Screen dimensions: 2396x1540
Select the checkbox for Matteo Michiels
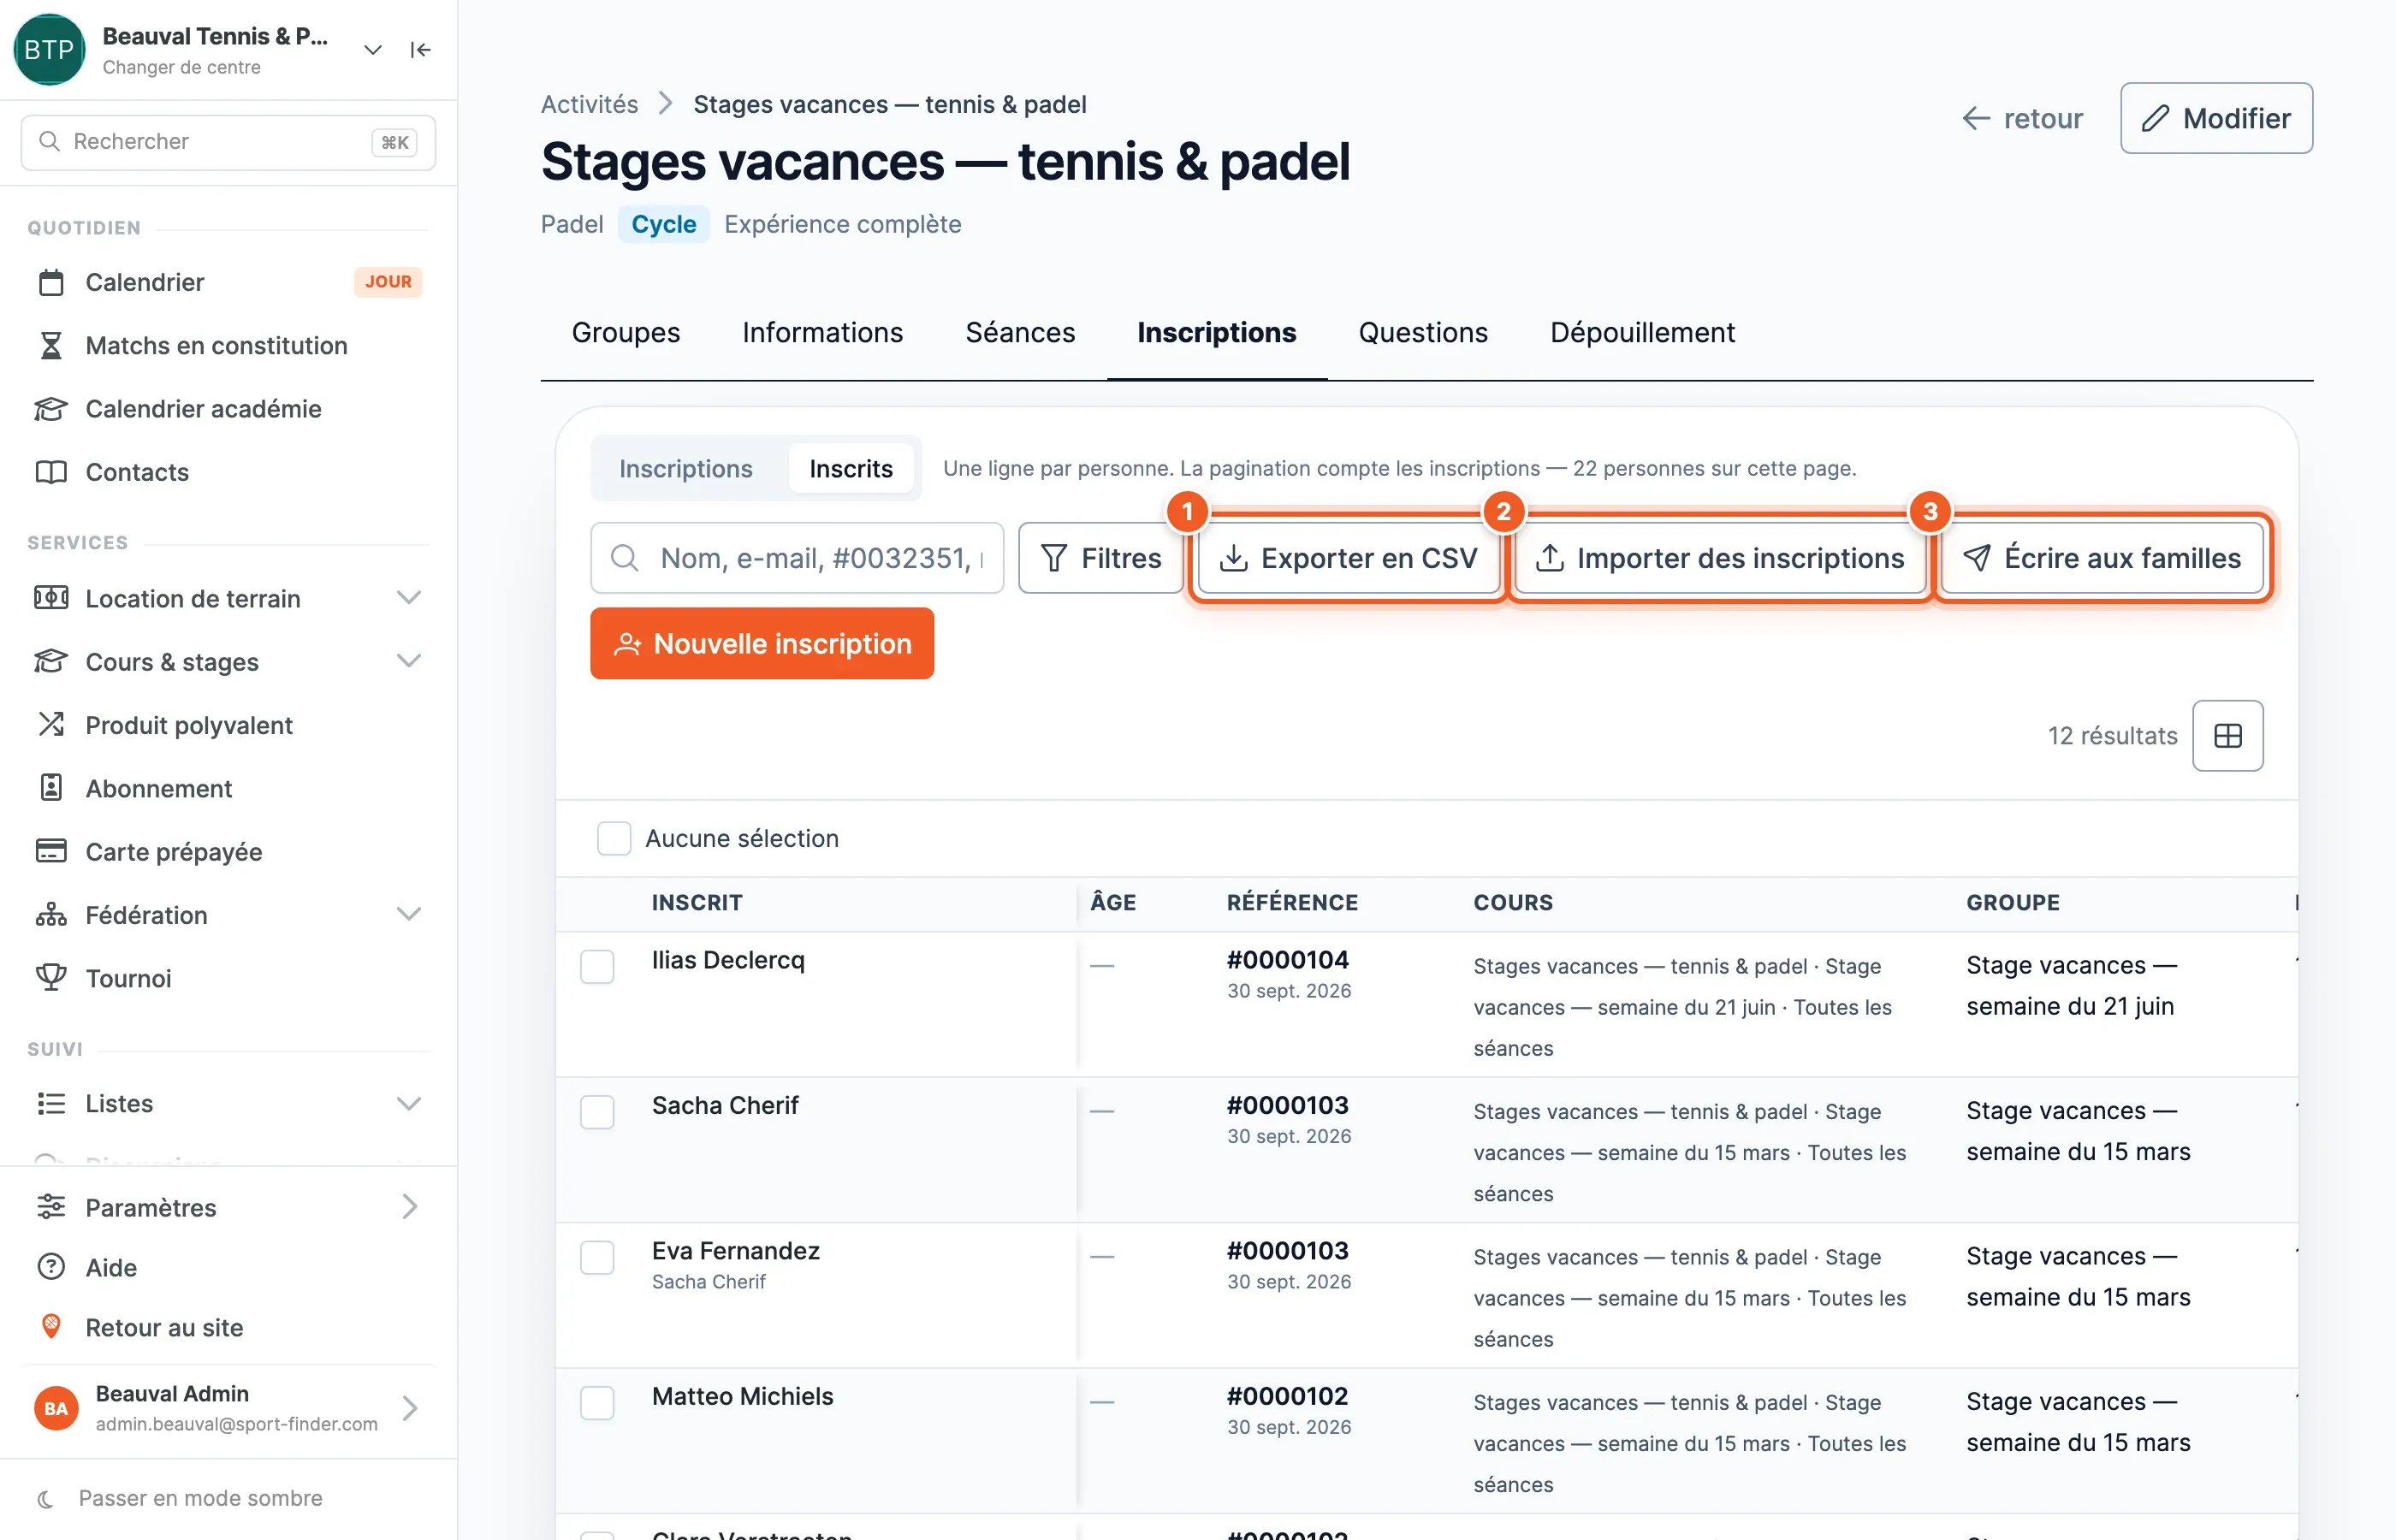pyautogui.click(x=597, y=1402)
